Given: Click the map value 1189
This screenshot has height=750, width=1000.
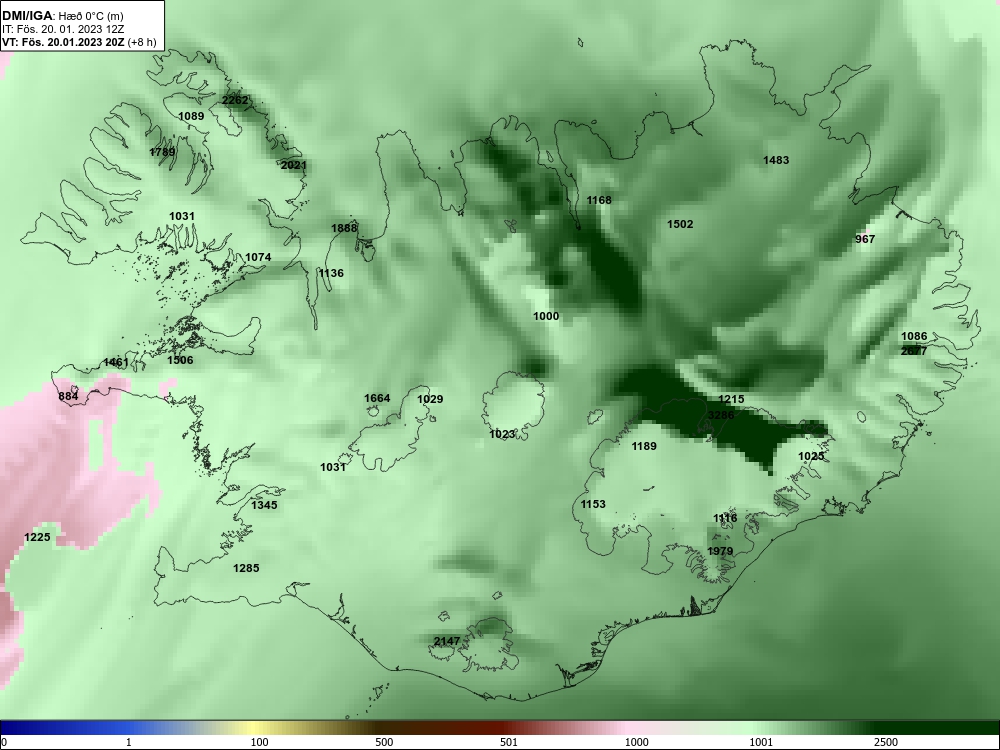Looking at the screenshot, I should pos(643,446).
